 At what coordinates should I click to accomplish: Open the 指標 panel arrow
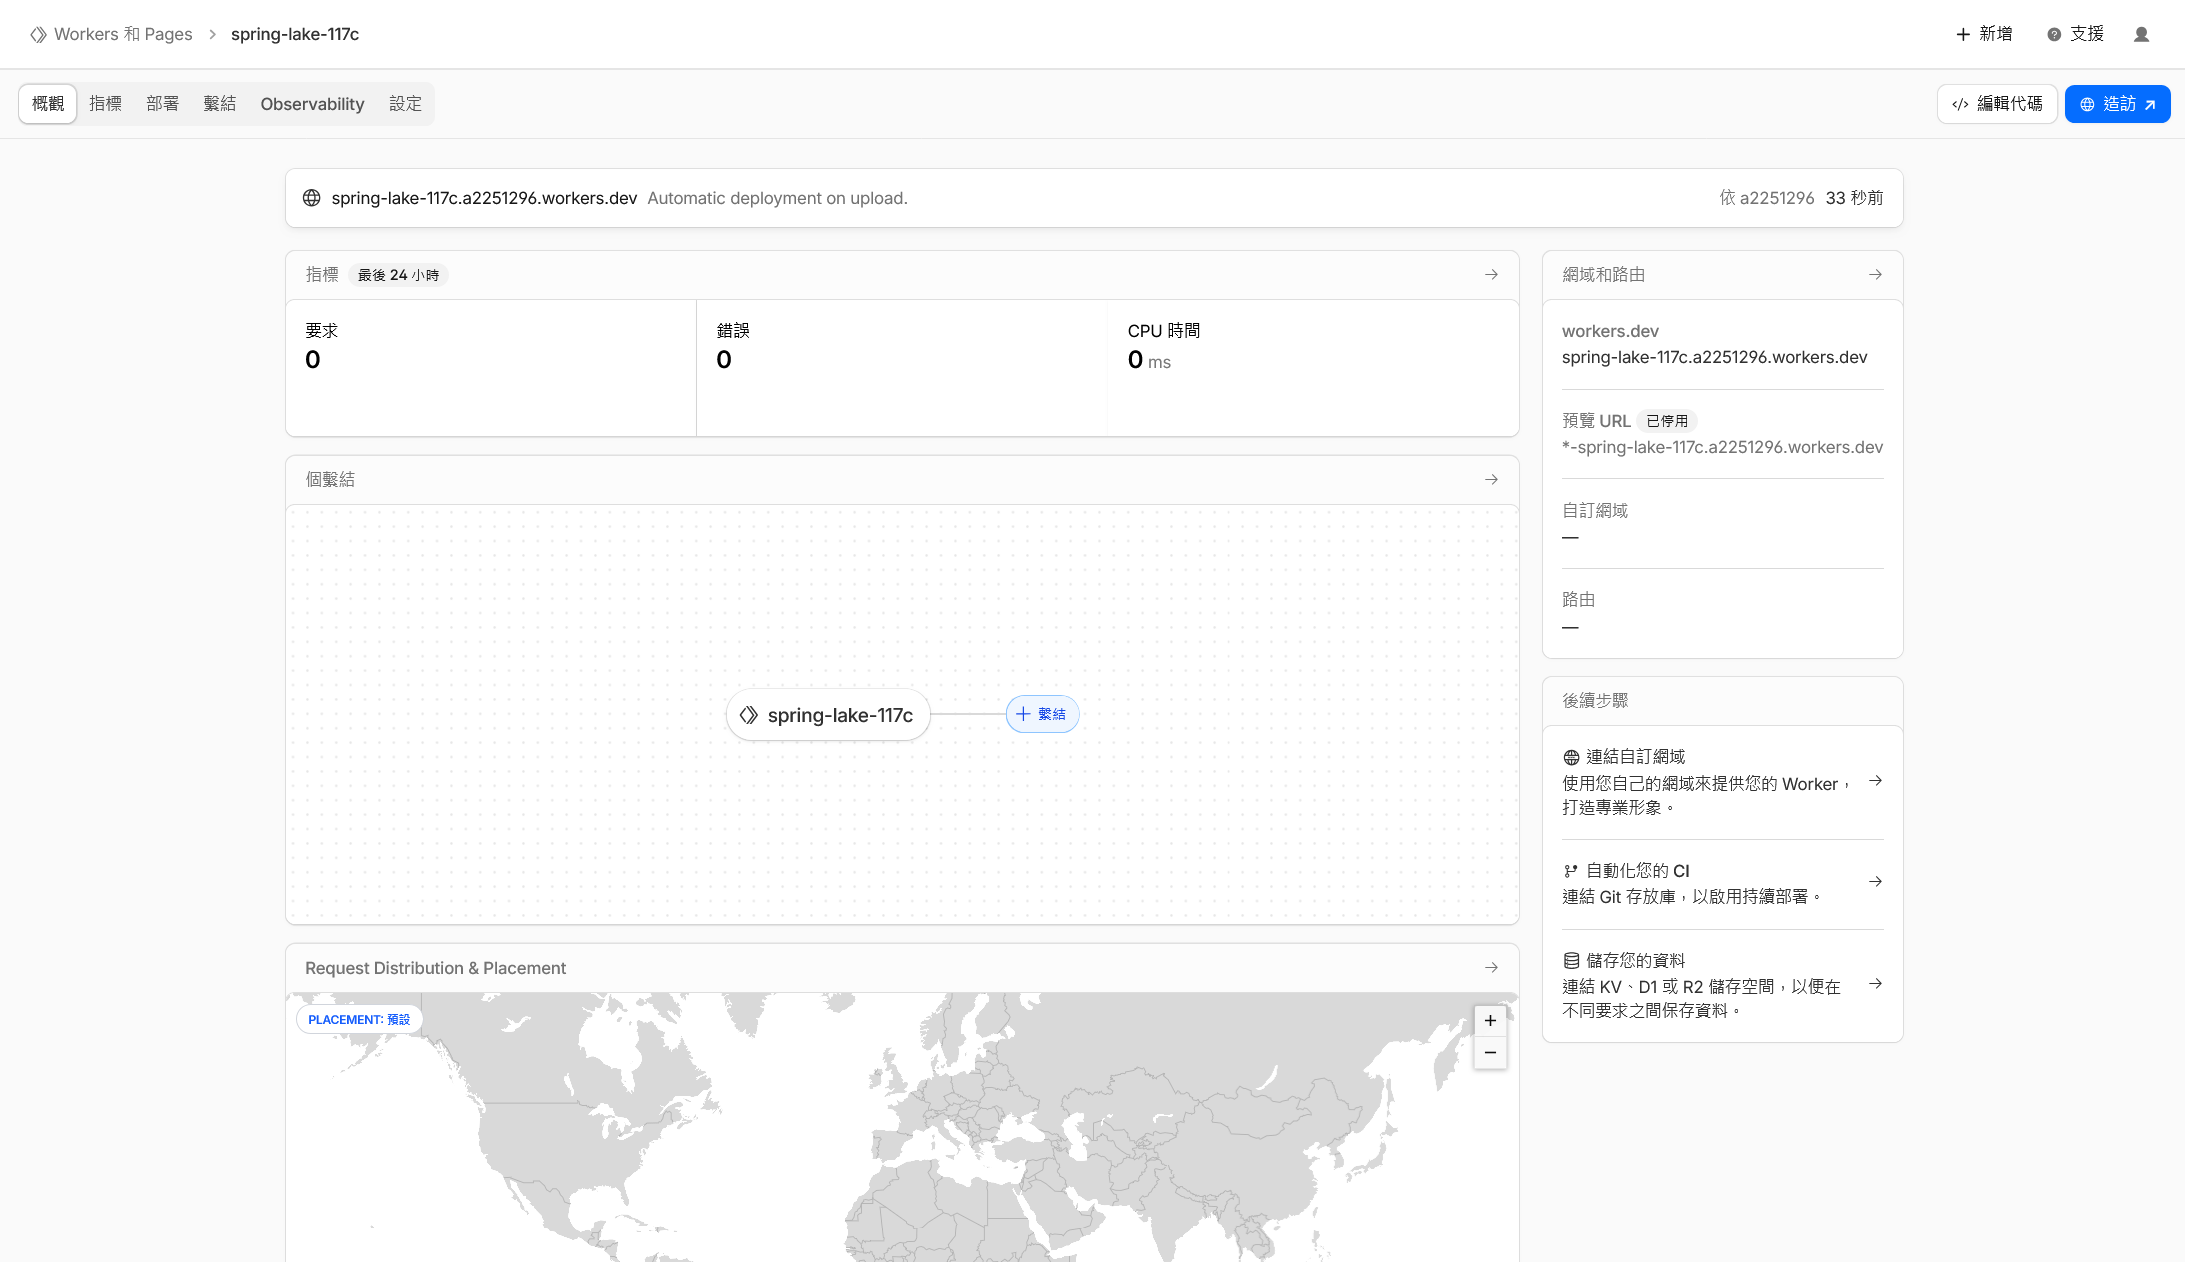click(1491, 274)
